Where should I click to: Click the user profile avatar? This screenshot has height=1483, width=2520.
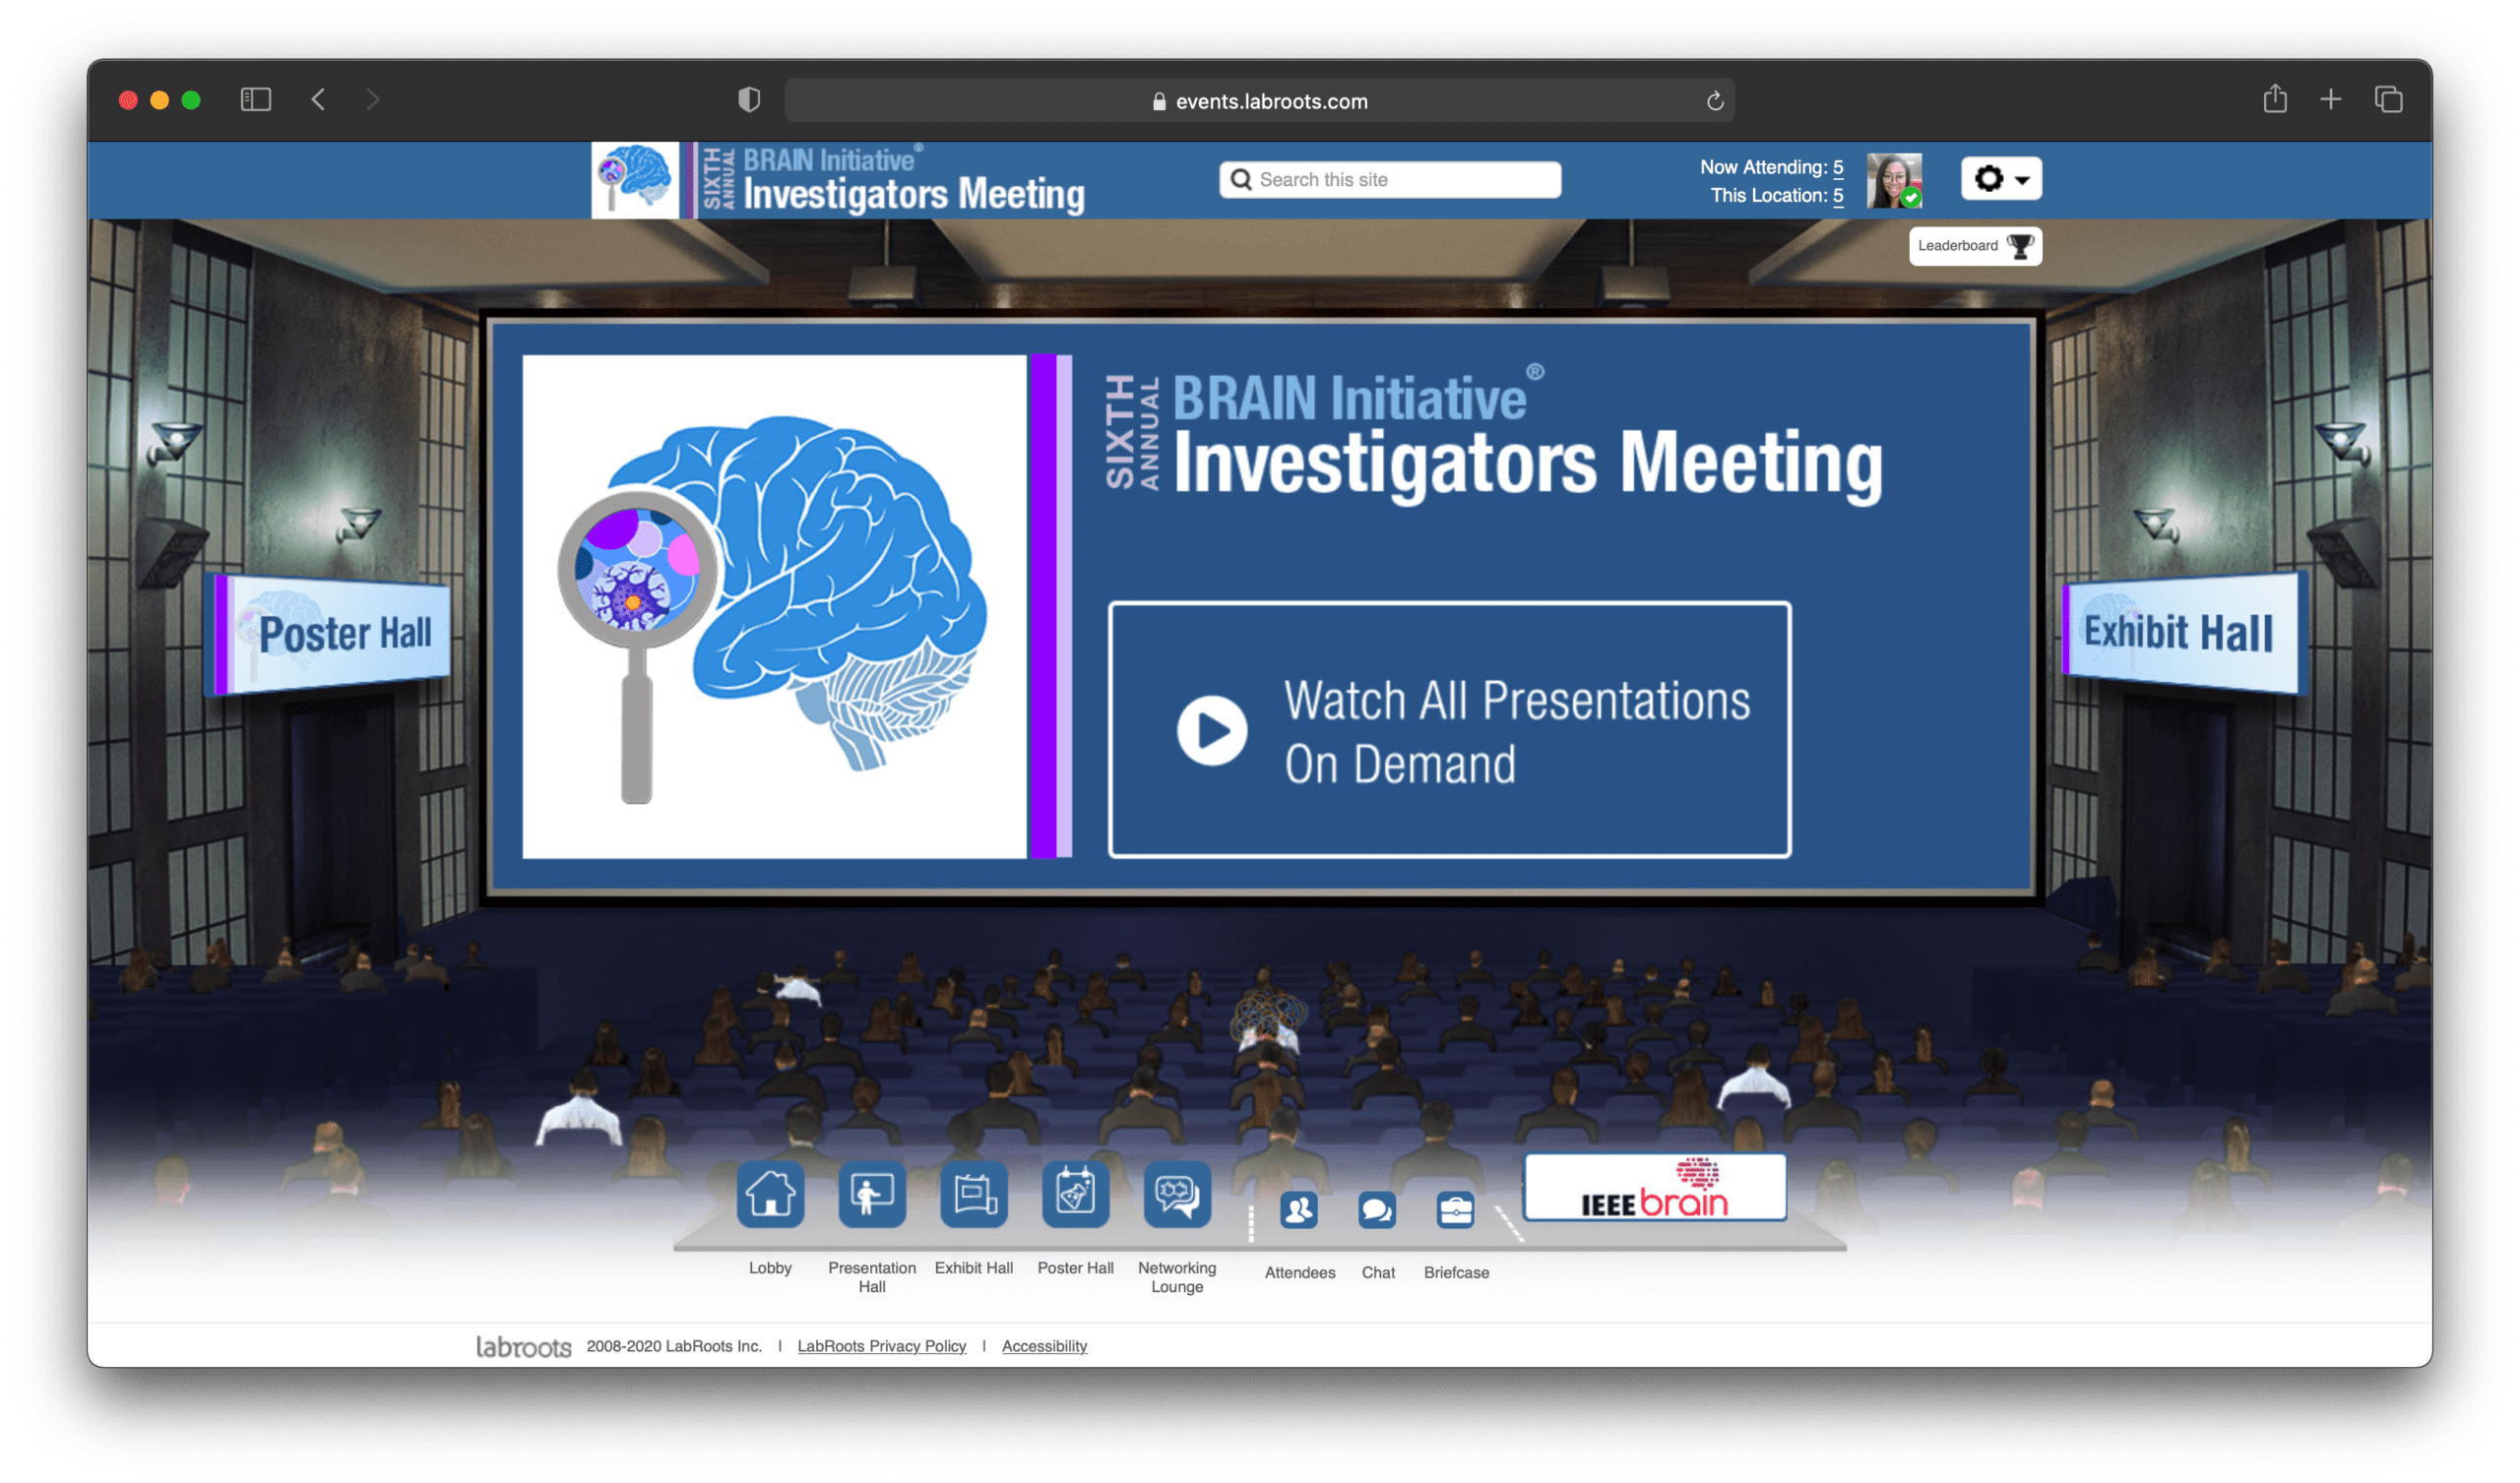tap(1894, 180)
